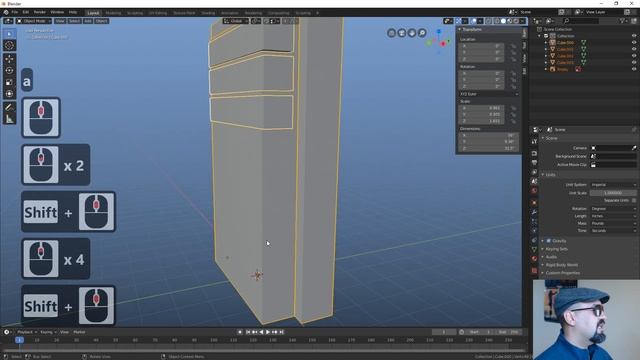Open the timeline Keying menu
Screen dimensions: 640x360
[x=48, y=332]
